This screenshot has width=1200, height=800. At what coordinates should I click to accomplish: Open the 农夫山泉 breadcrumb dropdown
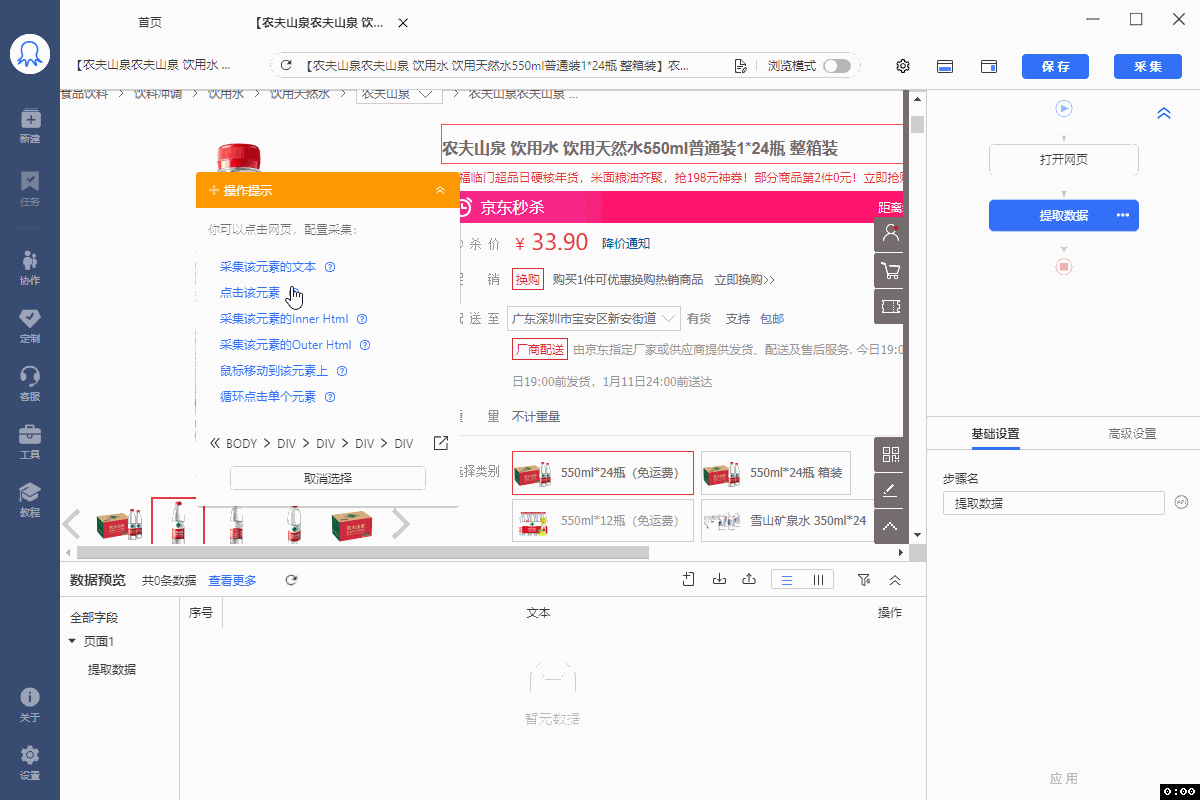pos(399,94)
